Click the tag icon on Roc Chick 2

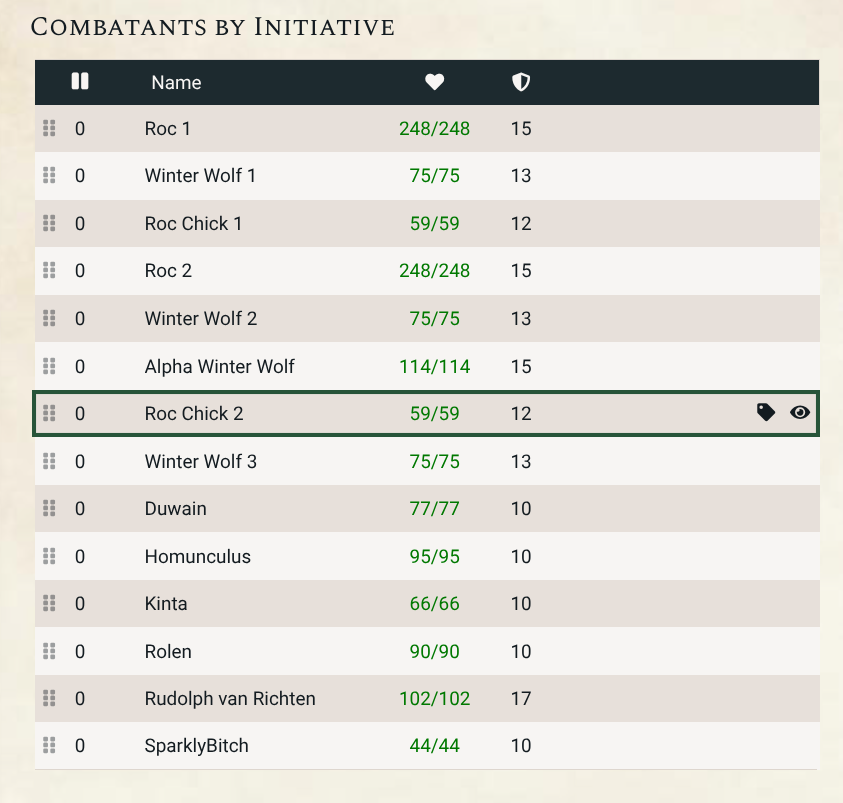[766, 412]
